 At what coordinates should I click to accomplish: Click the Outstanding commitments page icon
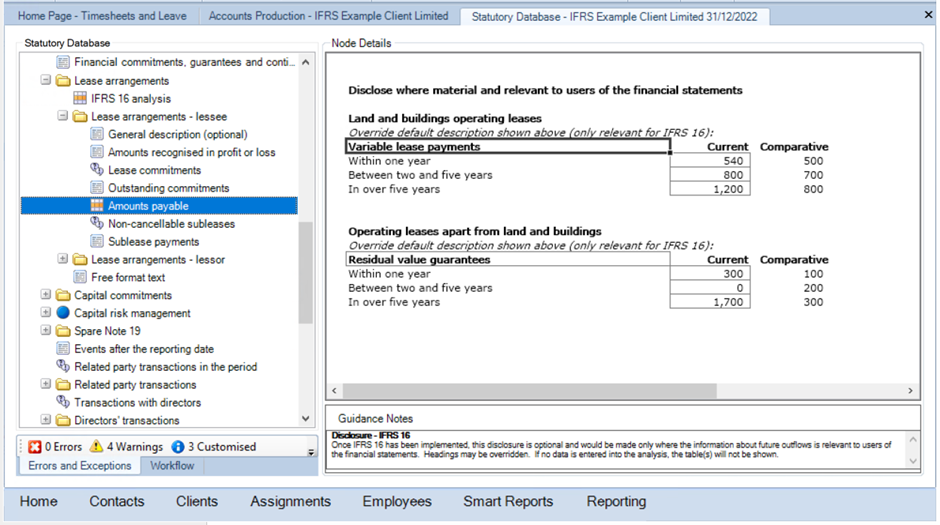[97, 188]
